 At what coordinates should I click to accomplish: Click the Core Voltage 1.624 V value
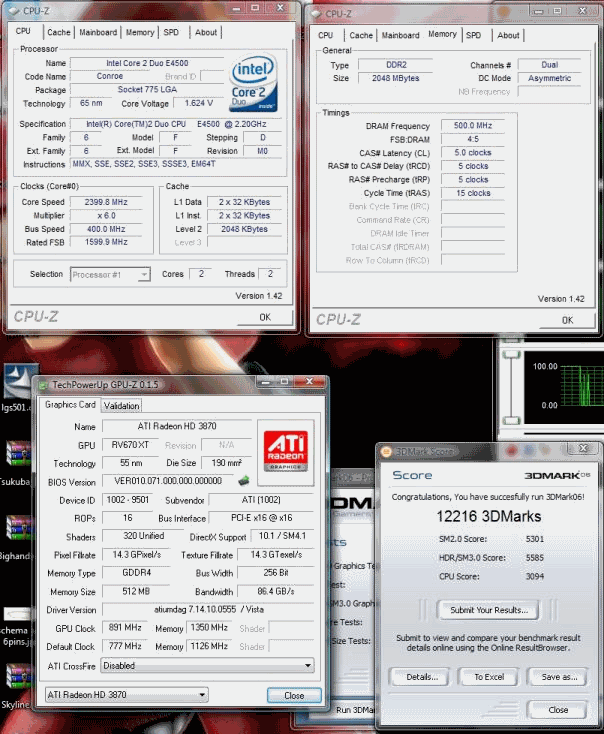(x=199, y=103)
